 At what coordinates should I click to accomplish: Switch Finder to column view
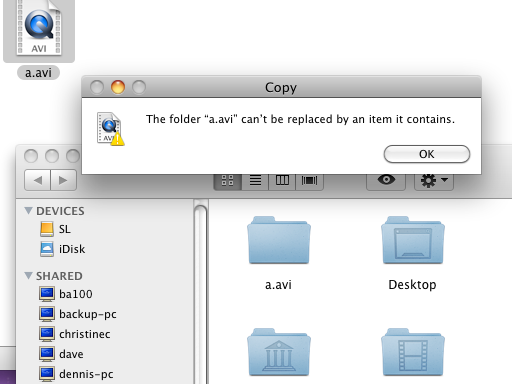point(282,180)
